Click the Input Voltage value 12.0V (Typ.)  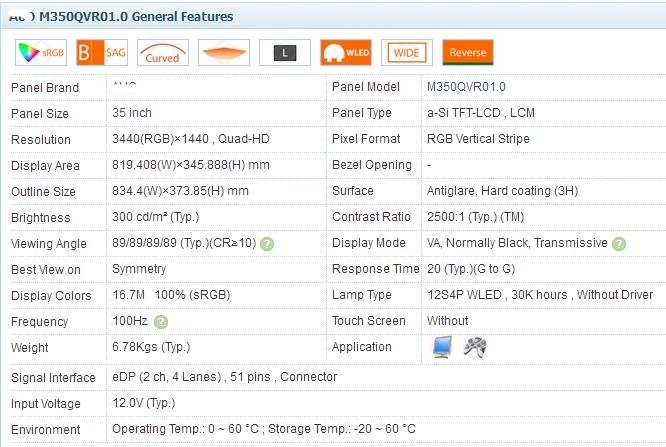point(144,403)
